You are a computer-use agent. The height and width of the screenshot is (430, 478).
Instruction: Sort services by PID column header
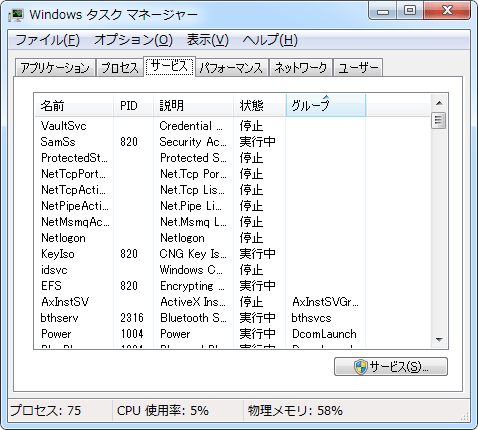[x=133, y=106]
